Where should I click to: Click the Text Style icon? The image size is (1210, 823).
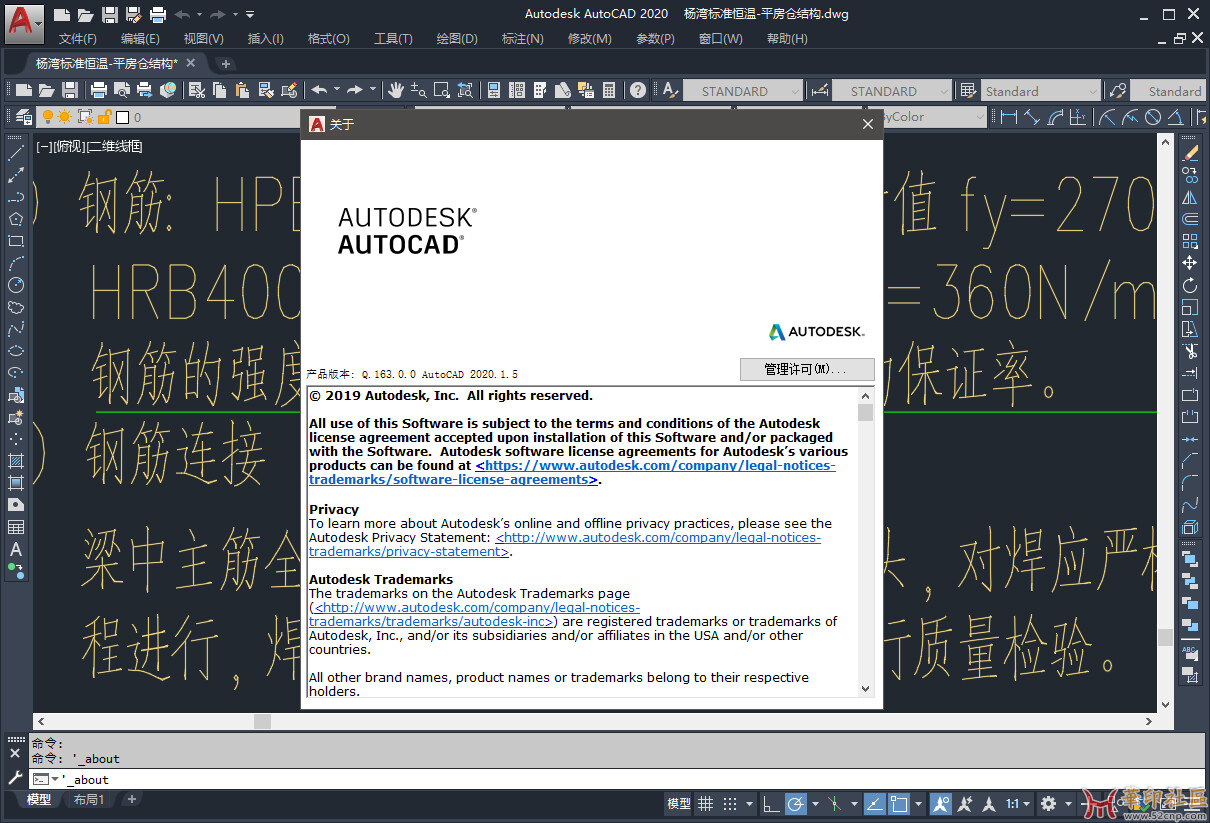click(x=670, y=90)
